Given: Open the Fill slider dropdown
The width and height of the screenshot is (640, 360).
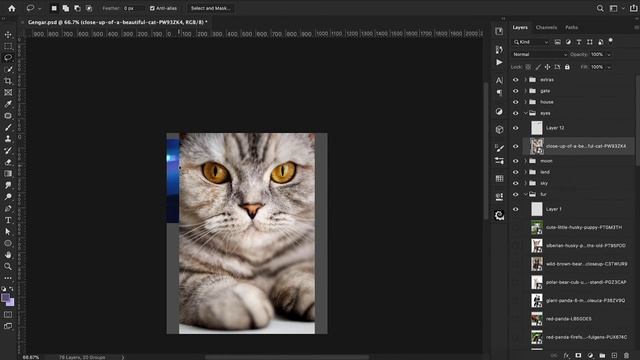Looking at the screenshot, I should tap(609, 67).
